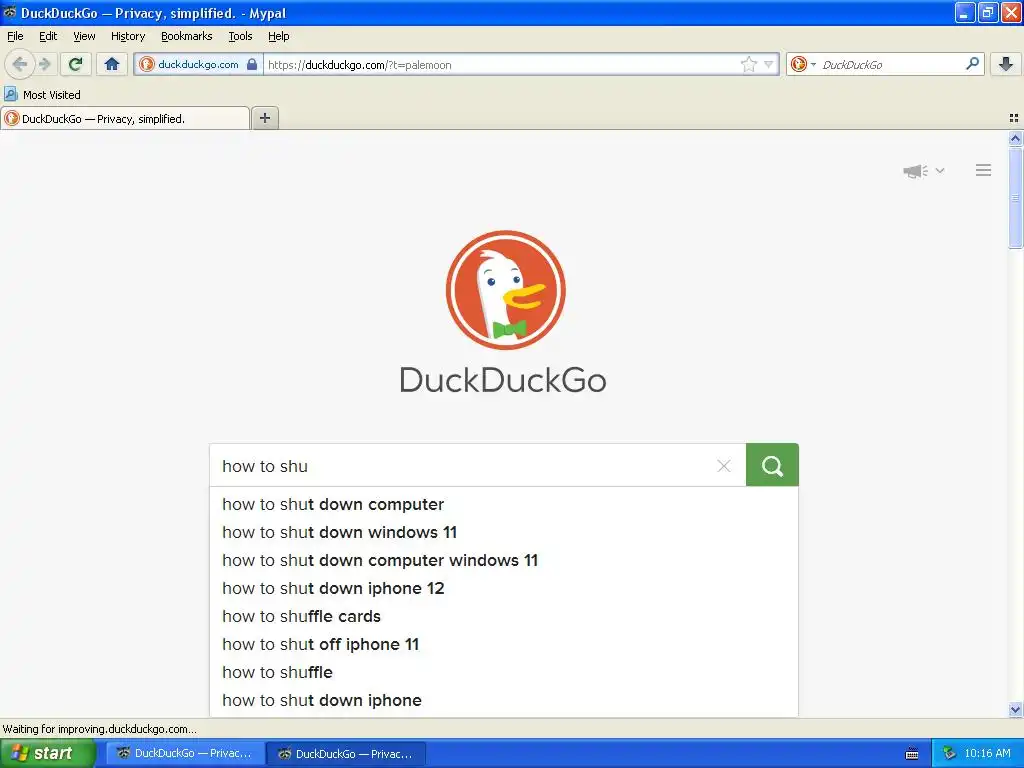Open a new tab with the plus button
This screenshot has width=1024, height=768.
point(264,118)
